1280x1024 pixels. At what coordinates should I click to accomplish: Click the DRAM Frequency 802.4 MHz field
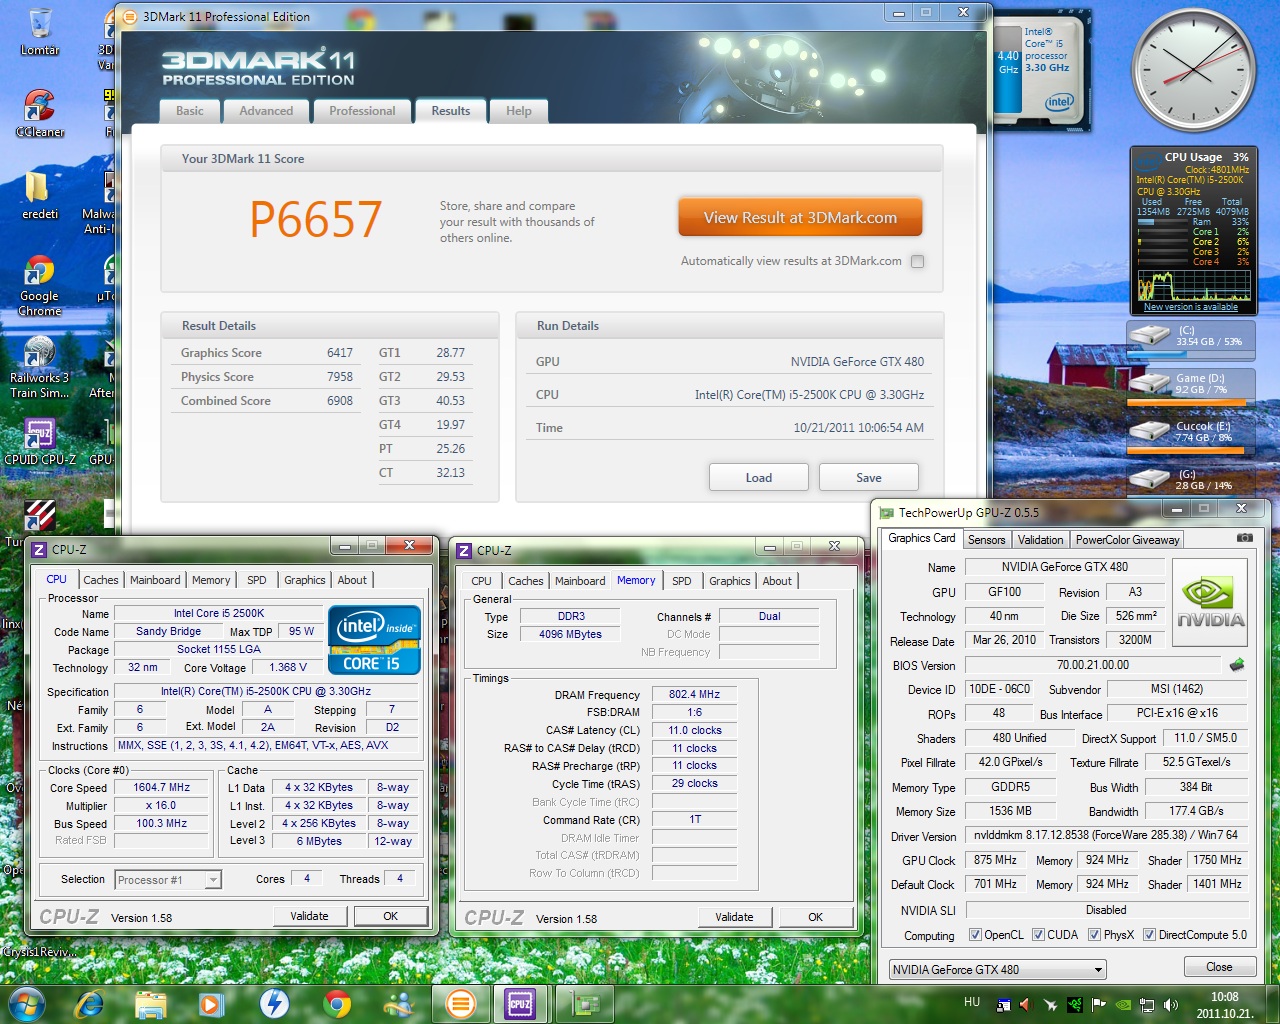694,694
